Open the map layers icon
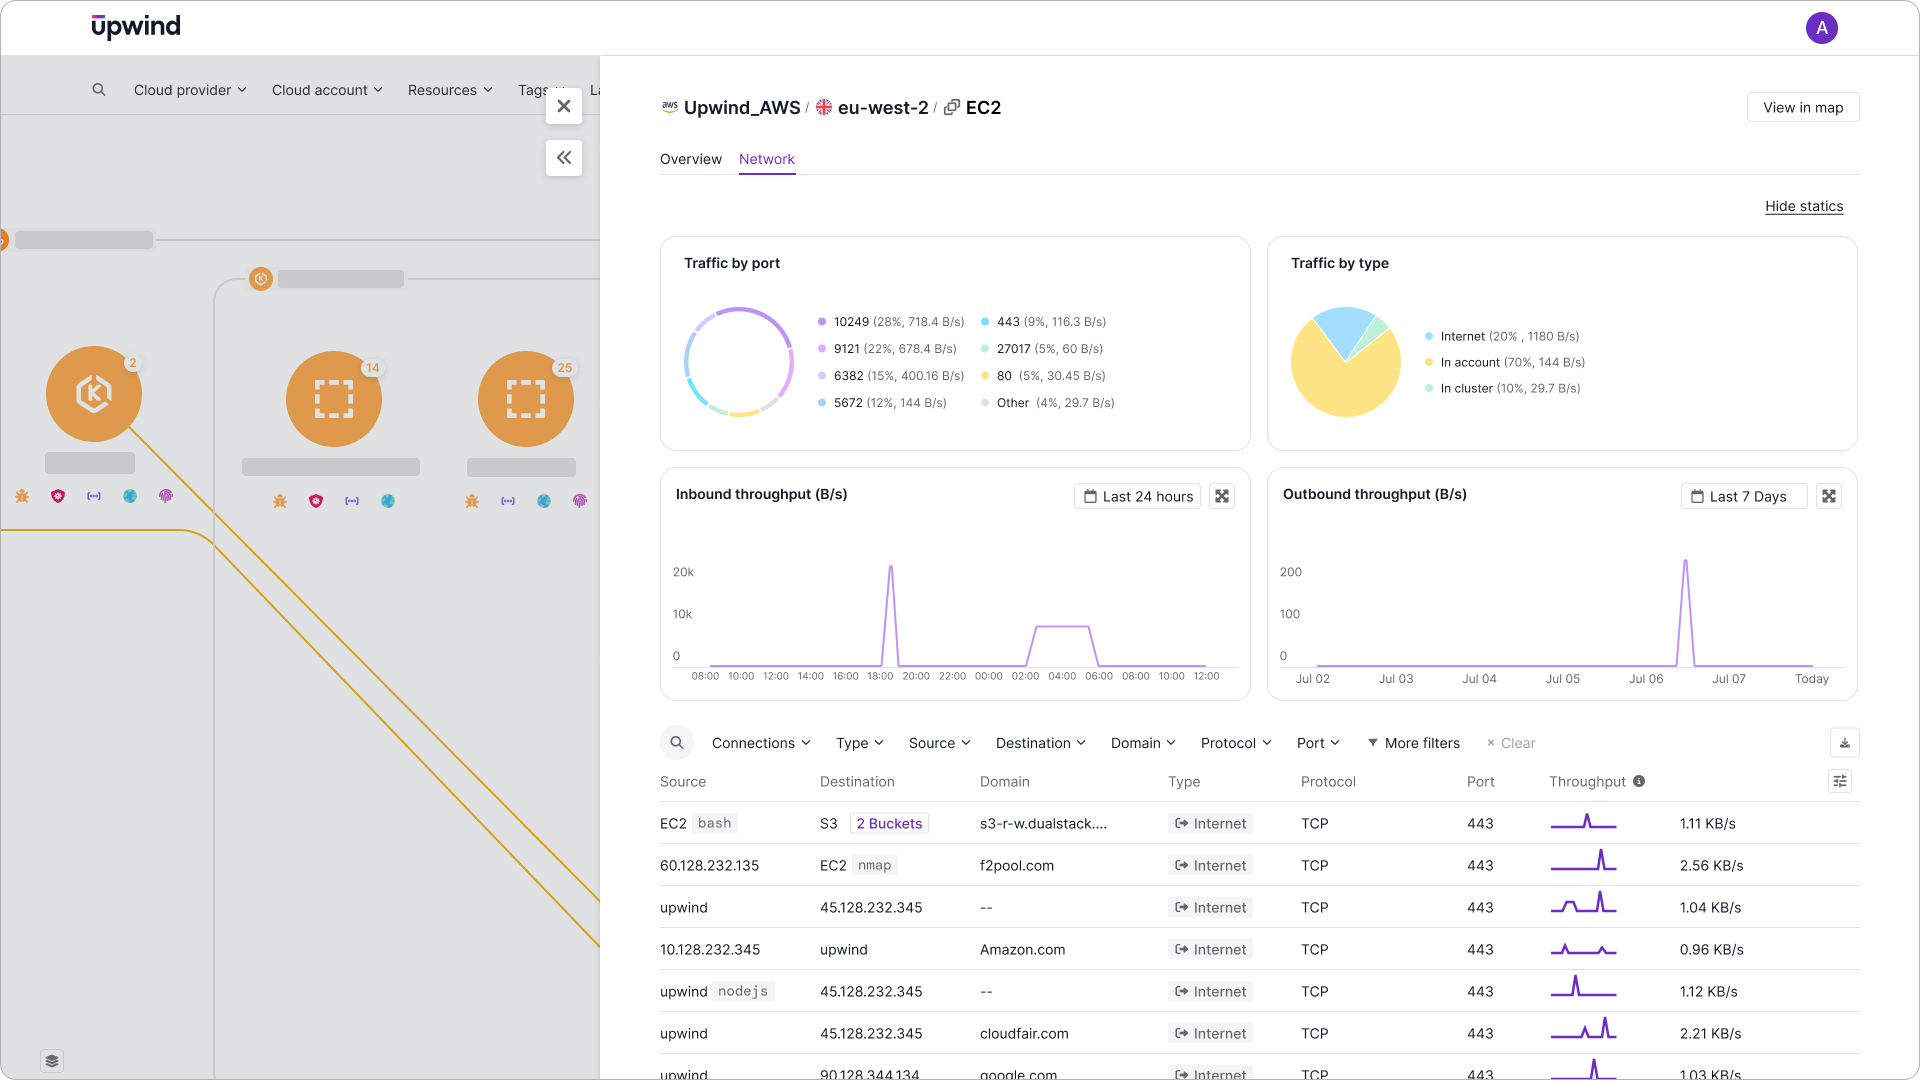Screen dimensions: 1920x1080 (x=52, y=1061)
